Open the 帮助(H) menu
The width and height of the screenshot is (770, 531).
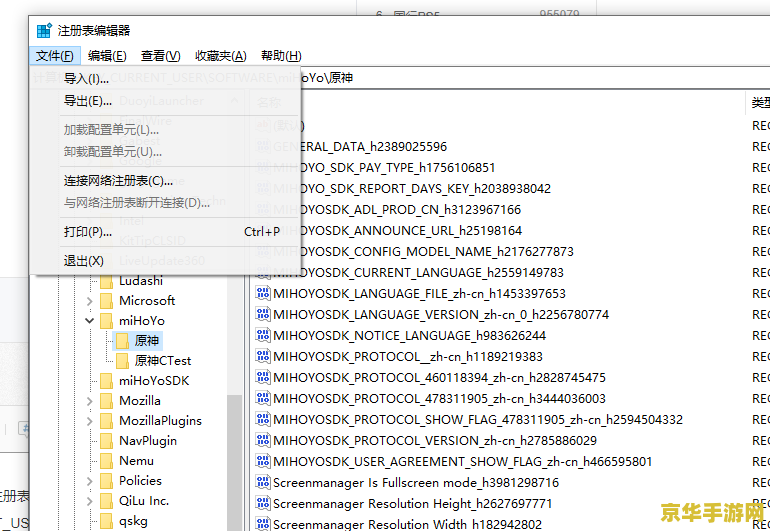[281, 56]
